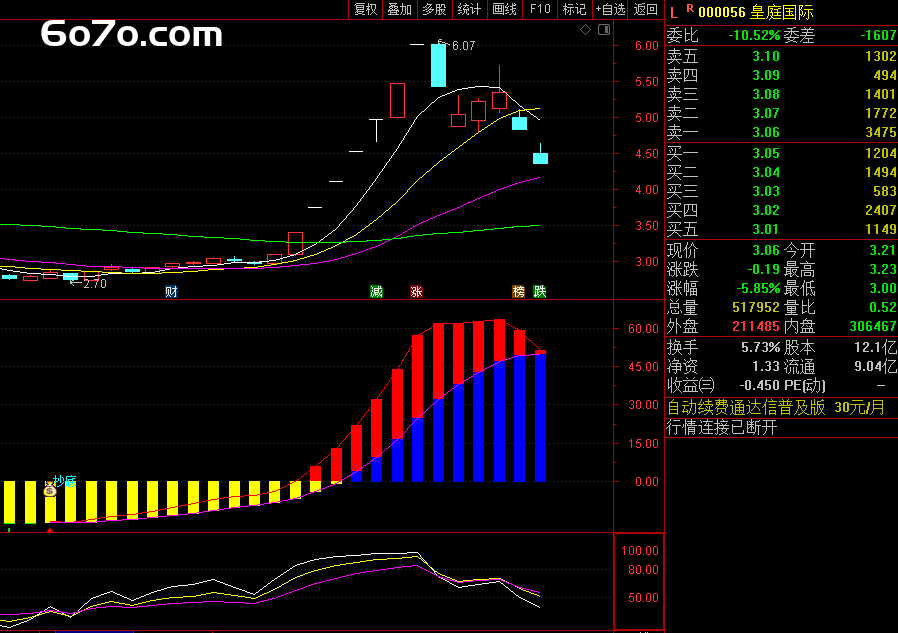Select the 多股 multi-stock view
The width and height of the screenshot is (898, 633).
[x=434, y=9]
